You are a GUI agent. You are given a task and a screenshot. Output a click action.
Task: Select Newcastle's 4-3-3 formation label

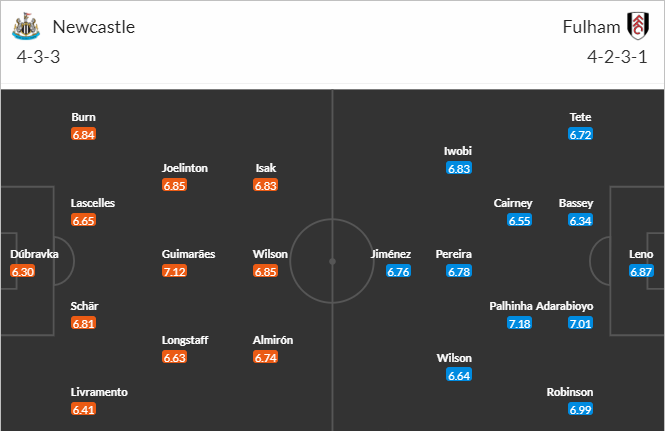tap(41, 57)
